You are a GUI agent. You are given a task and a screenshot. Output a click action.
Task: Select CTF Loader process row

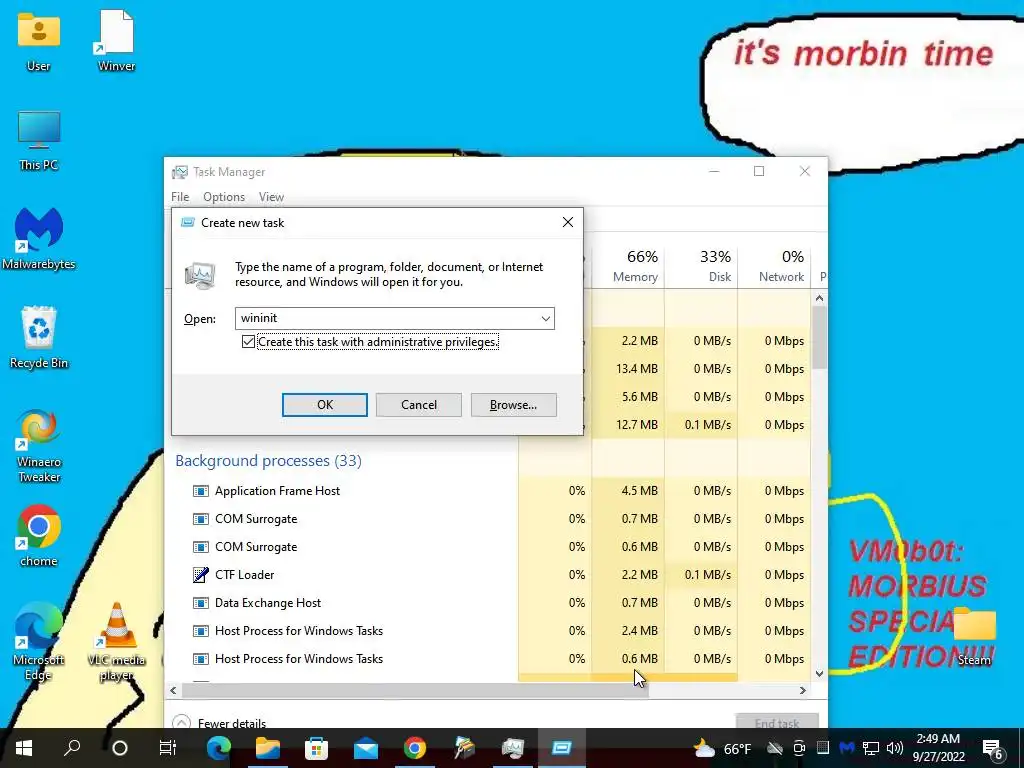click(488, 575)
